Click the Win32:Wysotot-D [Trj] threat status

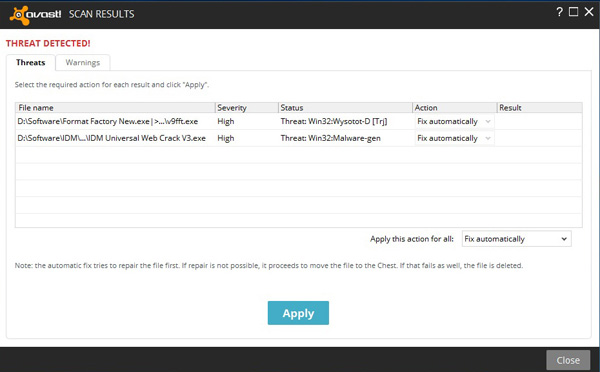pyautogui.click(x=334, y=121)
